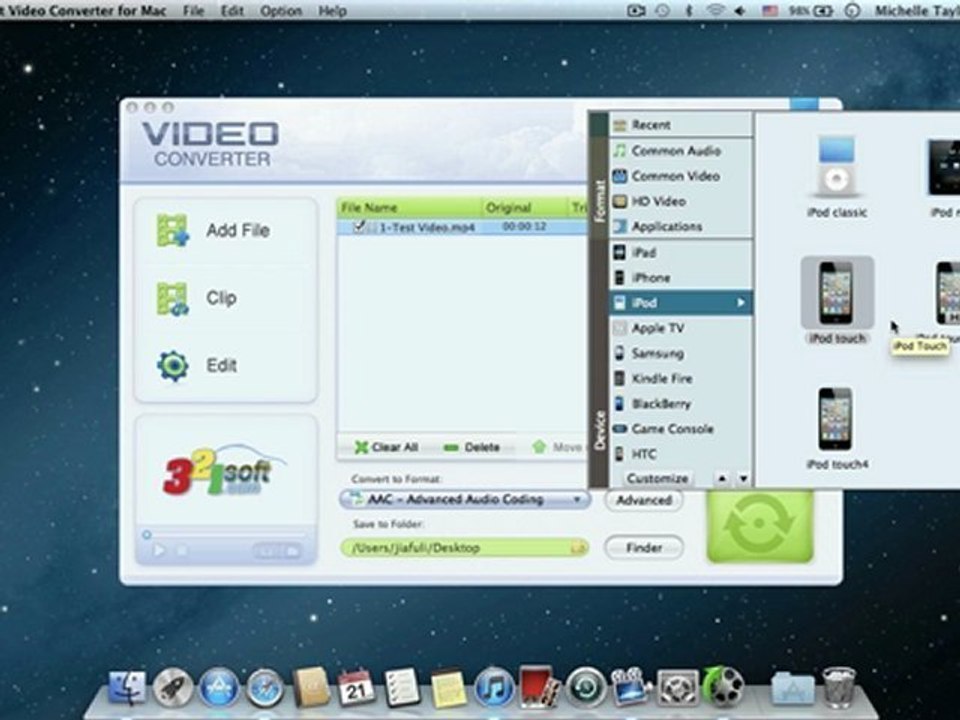Open Notes from the Dock
The width and height of the screenshot is (960, 720).
point(448,688)
